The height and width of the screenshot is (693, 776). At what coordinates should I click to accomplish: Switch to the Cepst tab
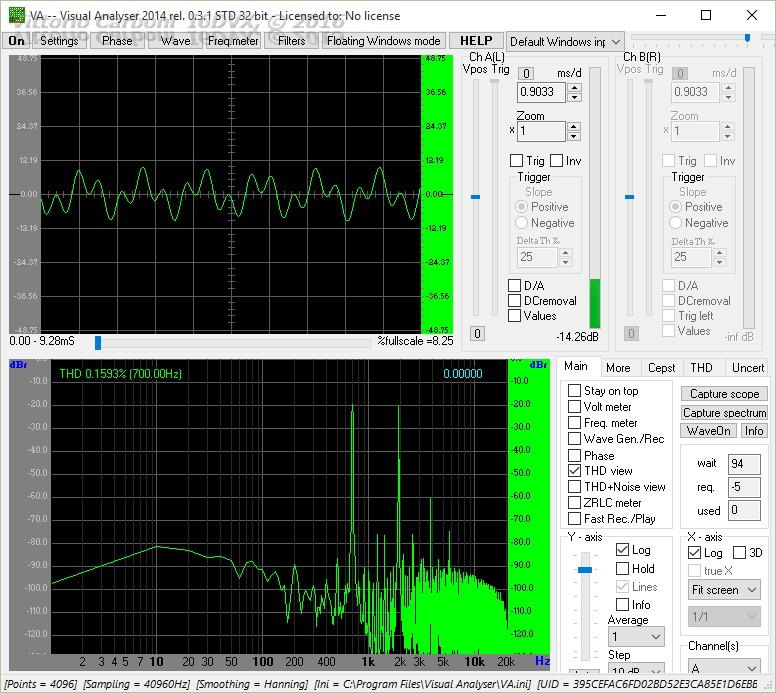click(x=661, y=368)
